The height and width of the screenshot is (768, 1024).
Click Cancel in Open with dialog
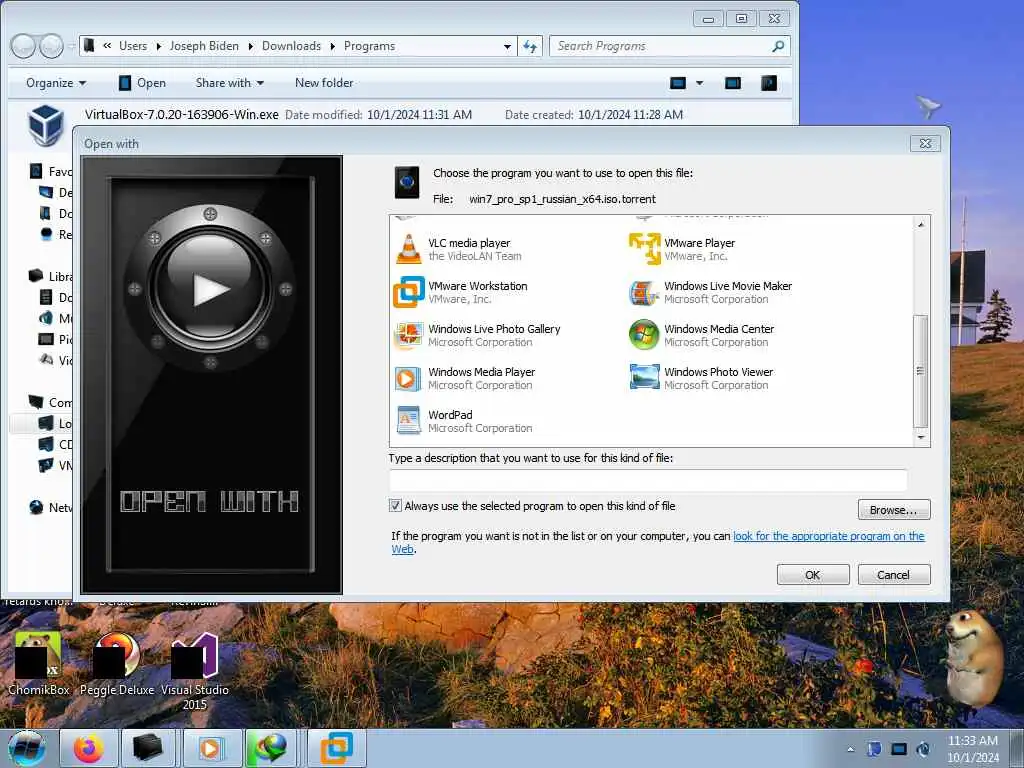(x=893, y=575)
